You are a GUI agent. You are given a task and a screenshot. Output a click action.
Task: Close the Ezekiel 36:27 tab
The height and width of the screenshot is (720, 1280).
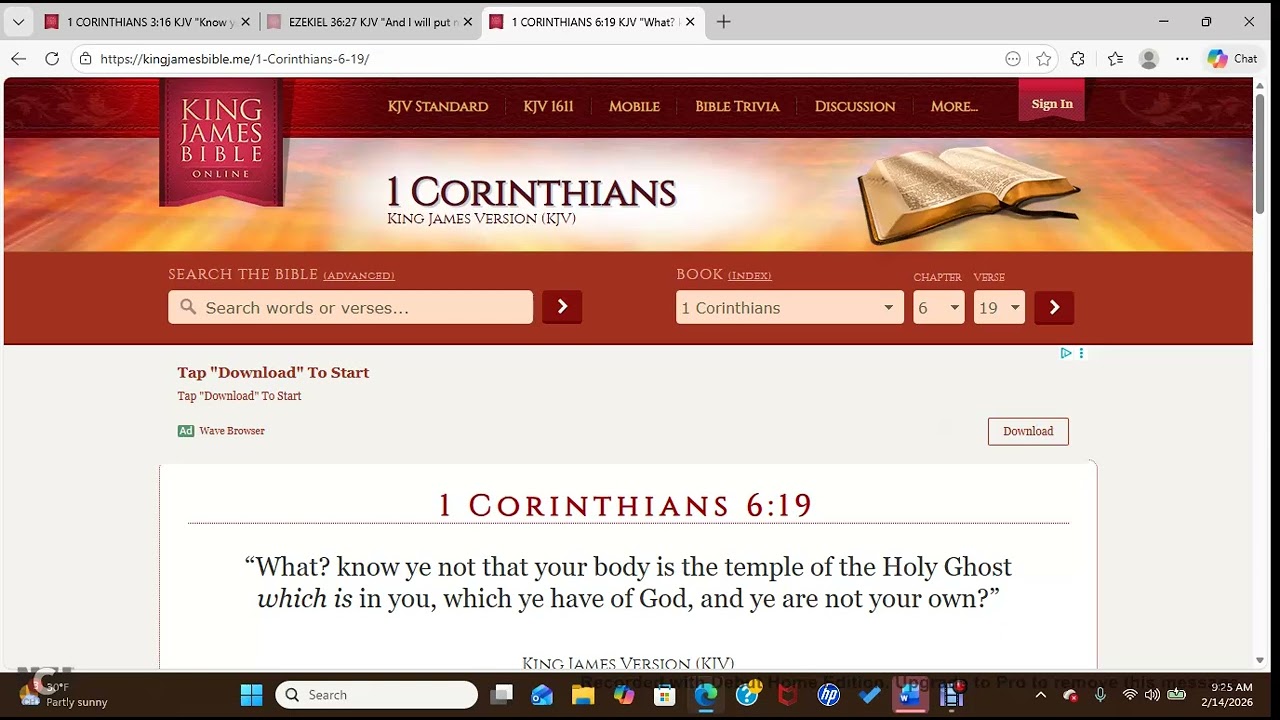point(468,22)
